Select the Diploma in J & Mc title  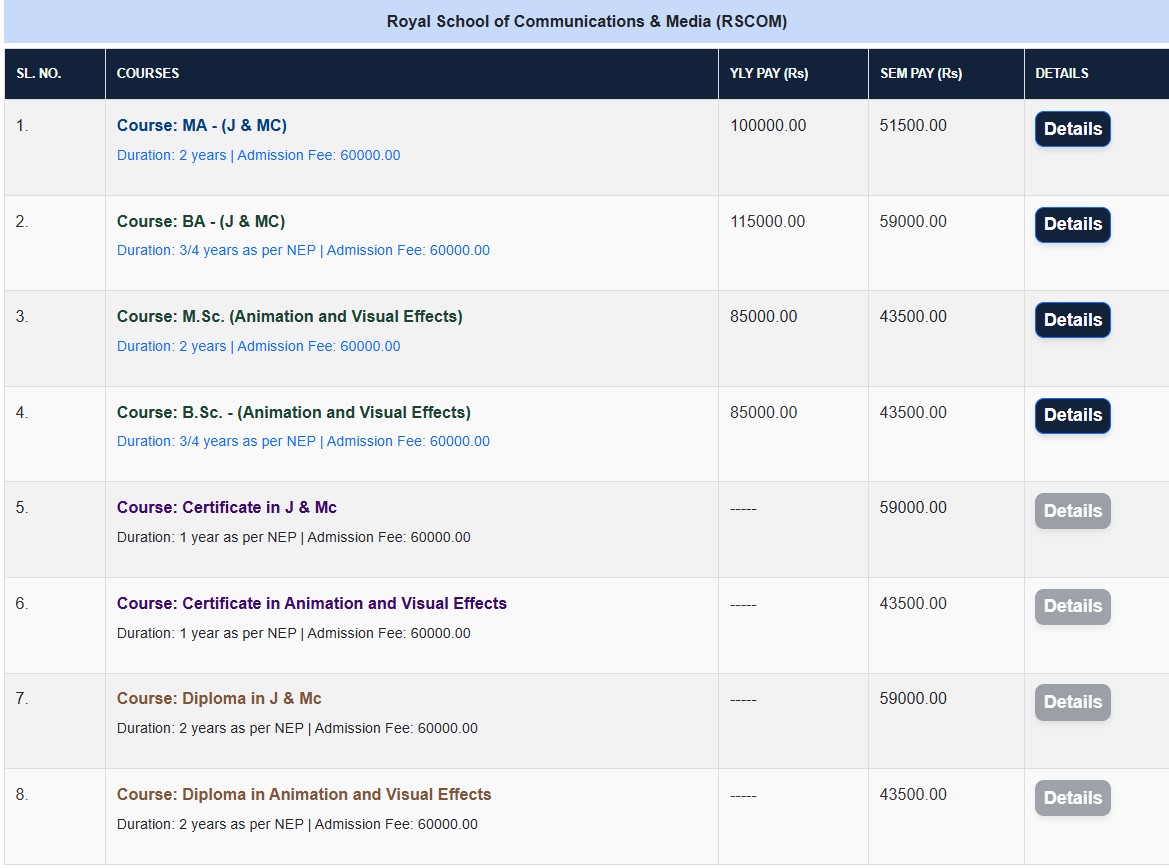219,699
